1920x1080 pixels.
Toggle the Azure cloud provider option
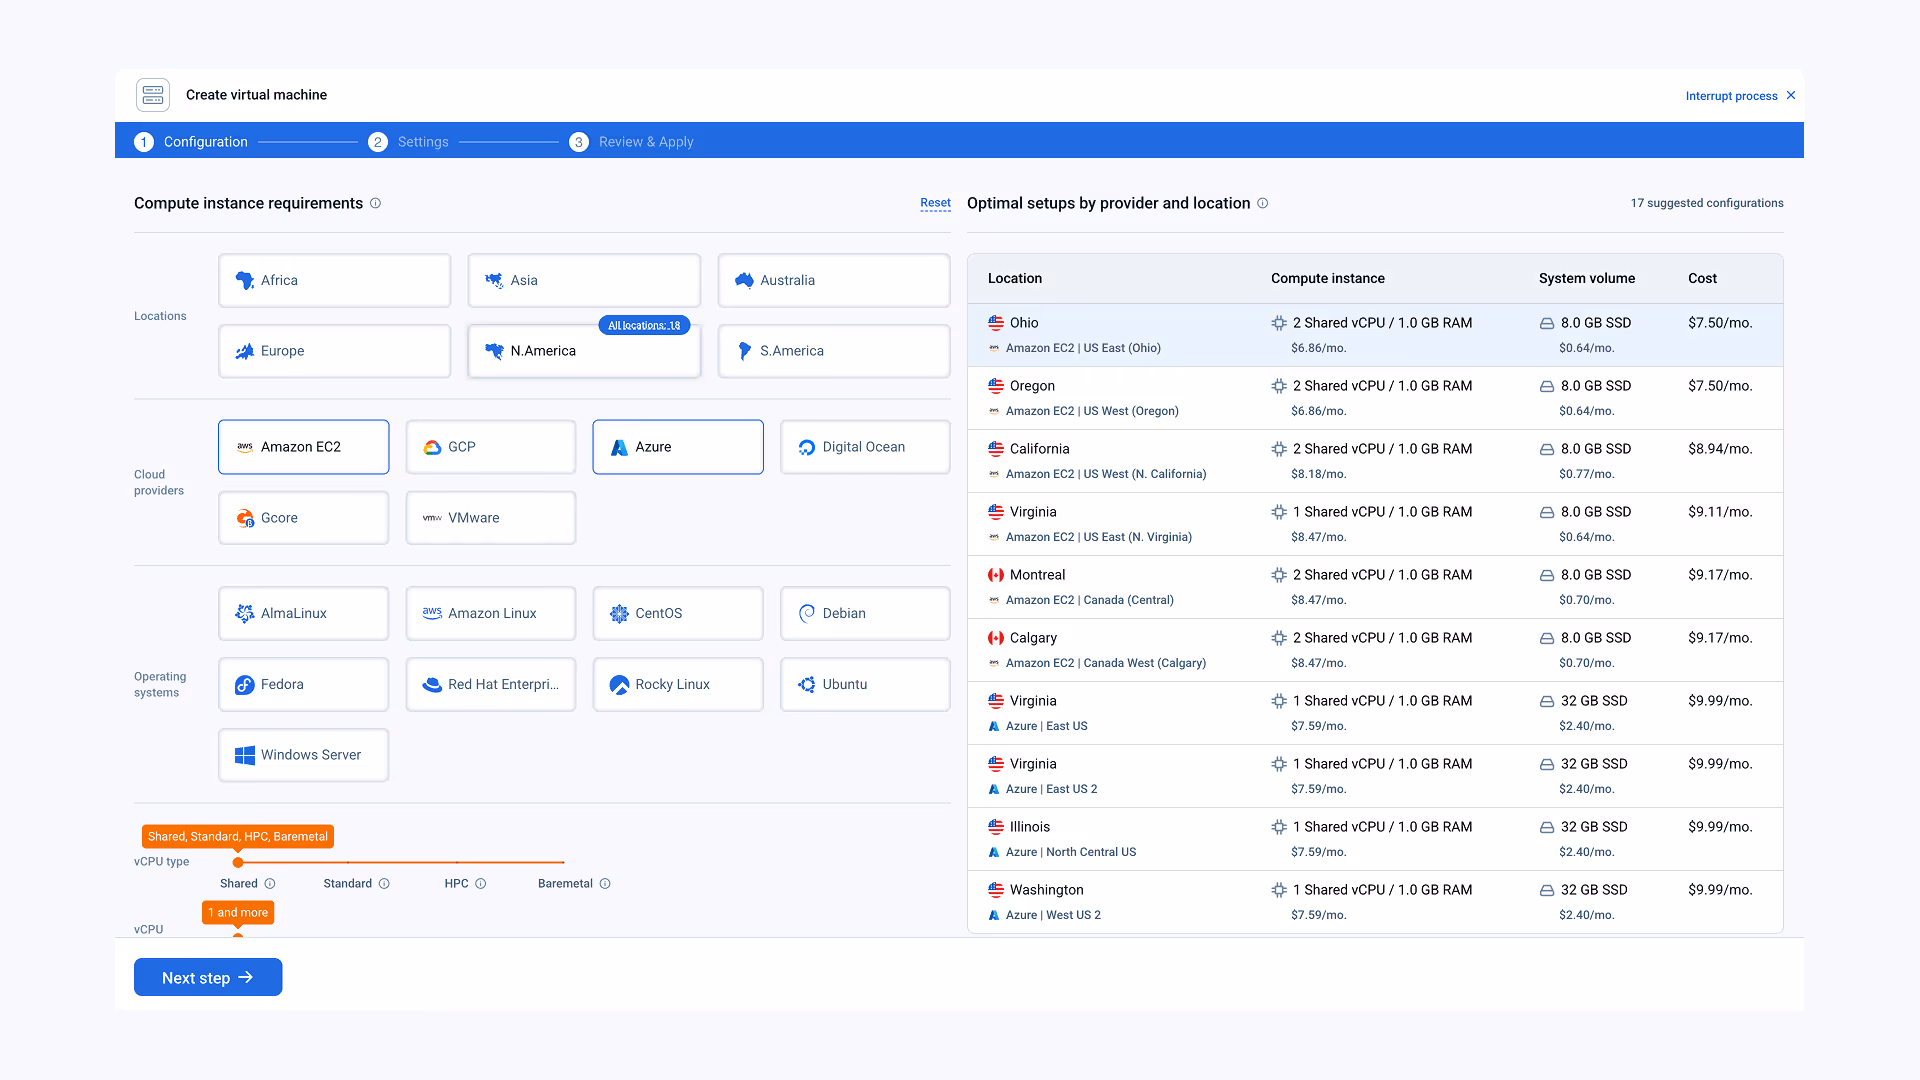677,447
